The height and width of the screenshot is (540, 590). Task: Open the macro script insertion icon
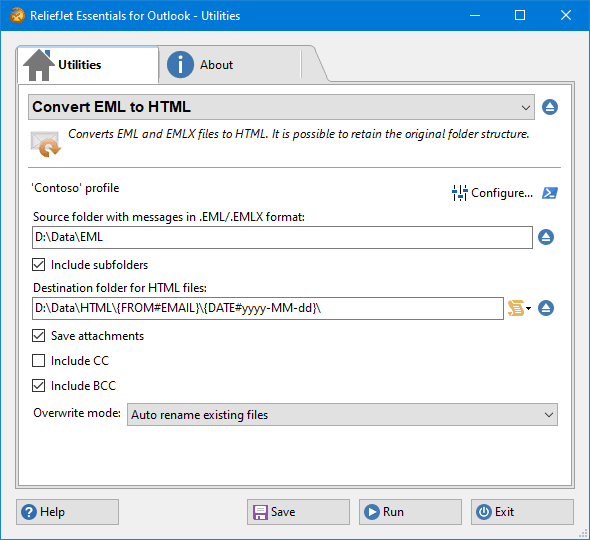(516, 308)
